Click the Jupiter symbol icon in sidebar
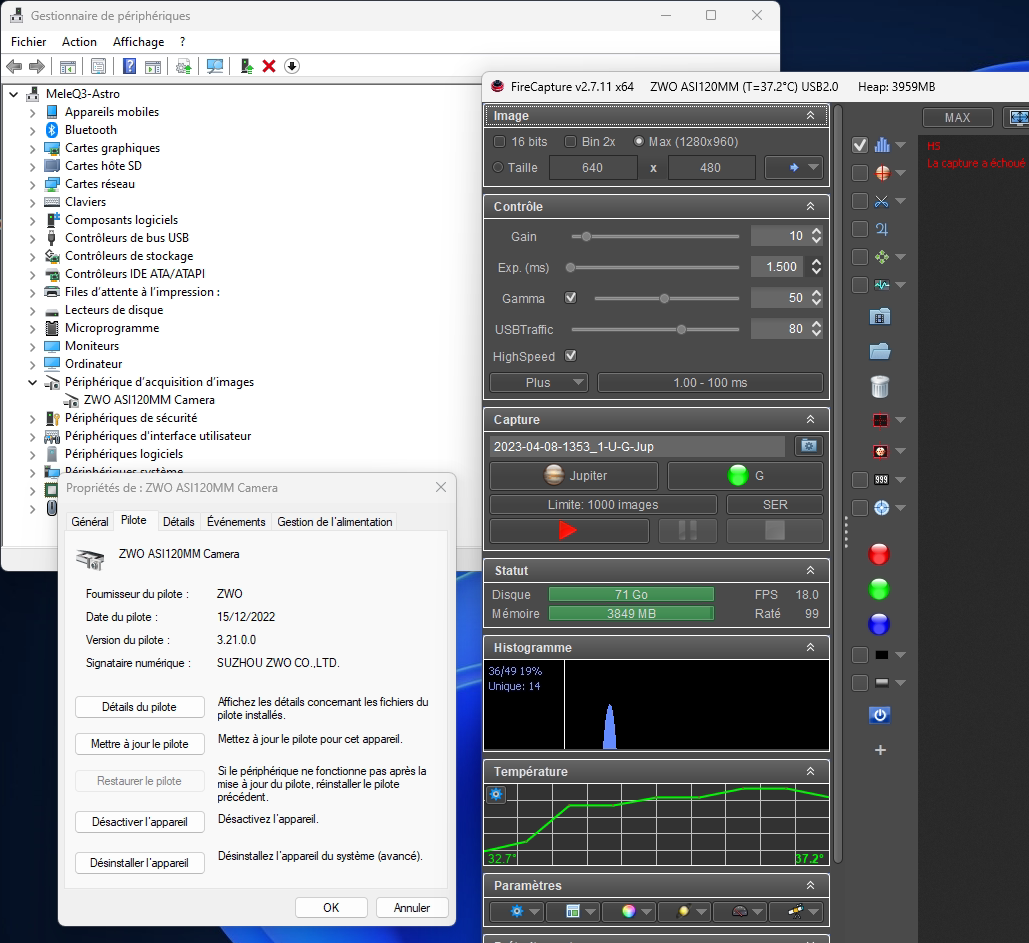 tap(882, 229)
